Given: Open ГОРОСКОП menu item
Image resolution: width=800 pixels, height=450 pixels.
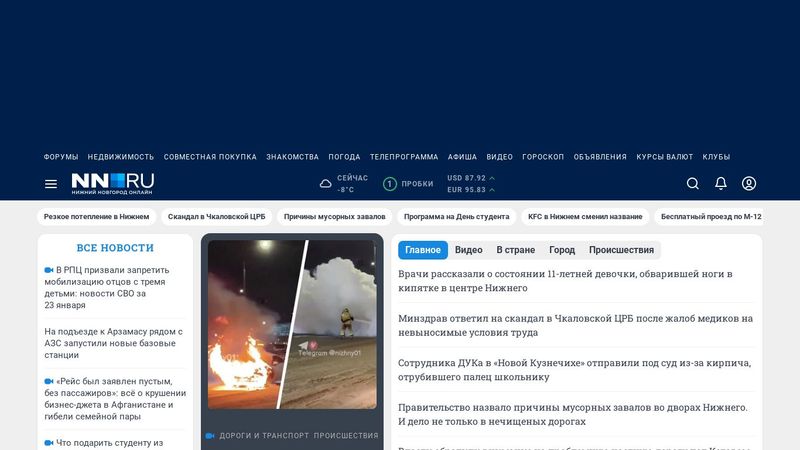Looking at the screenshot, I should (543, 157).
